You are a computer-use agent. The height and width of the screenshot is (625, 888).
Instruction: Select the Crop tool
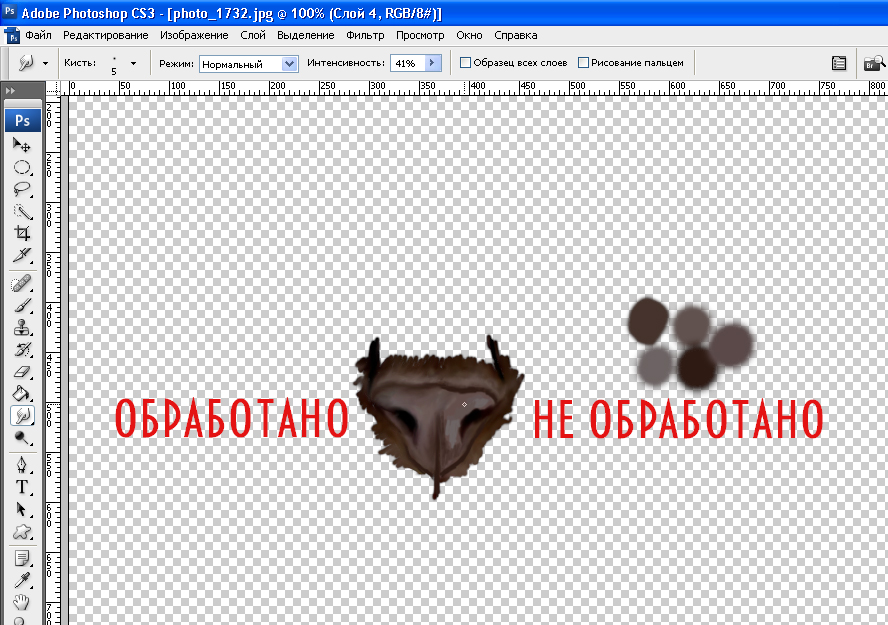tap(22, 233)
